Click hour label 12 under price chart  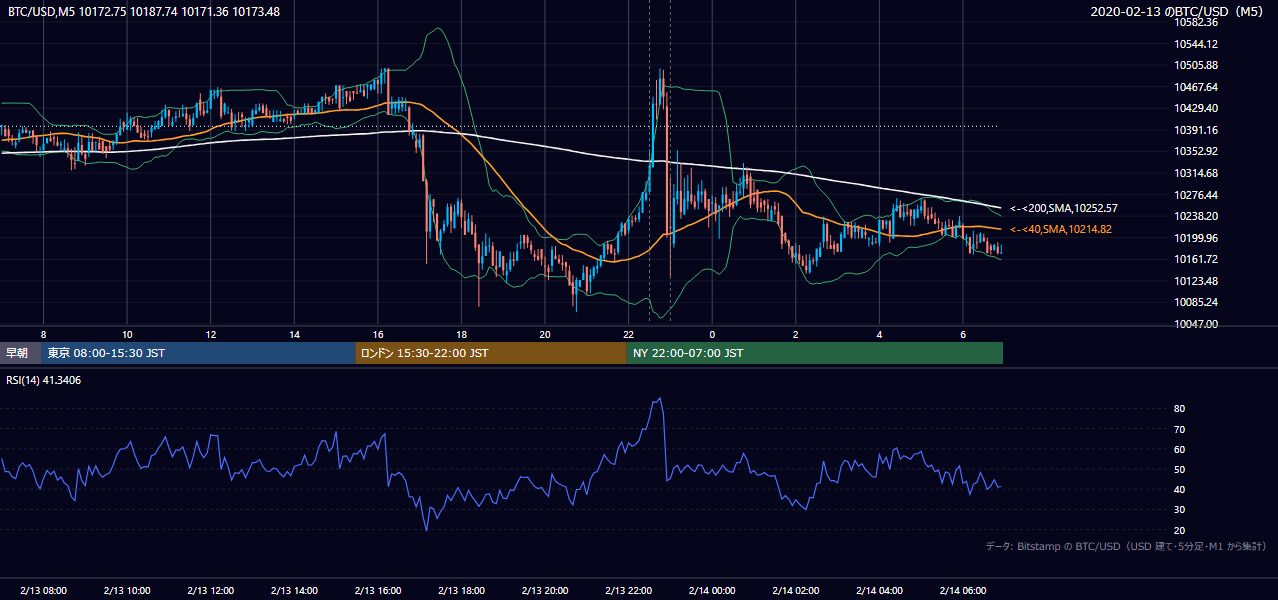(210, 334)
